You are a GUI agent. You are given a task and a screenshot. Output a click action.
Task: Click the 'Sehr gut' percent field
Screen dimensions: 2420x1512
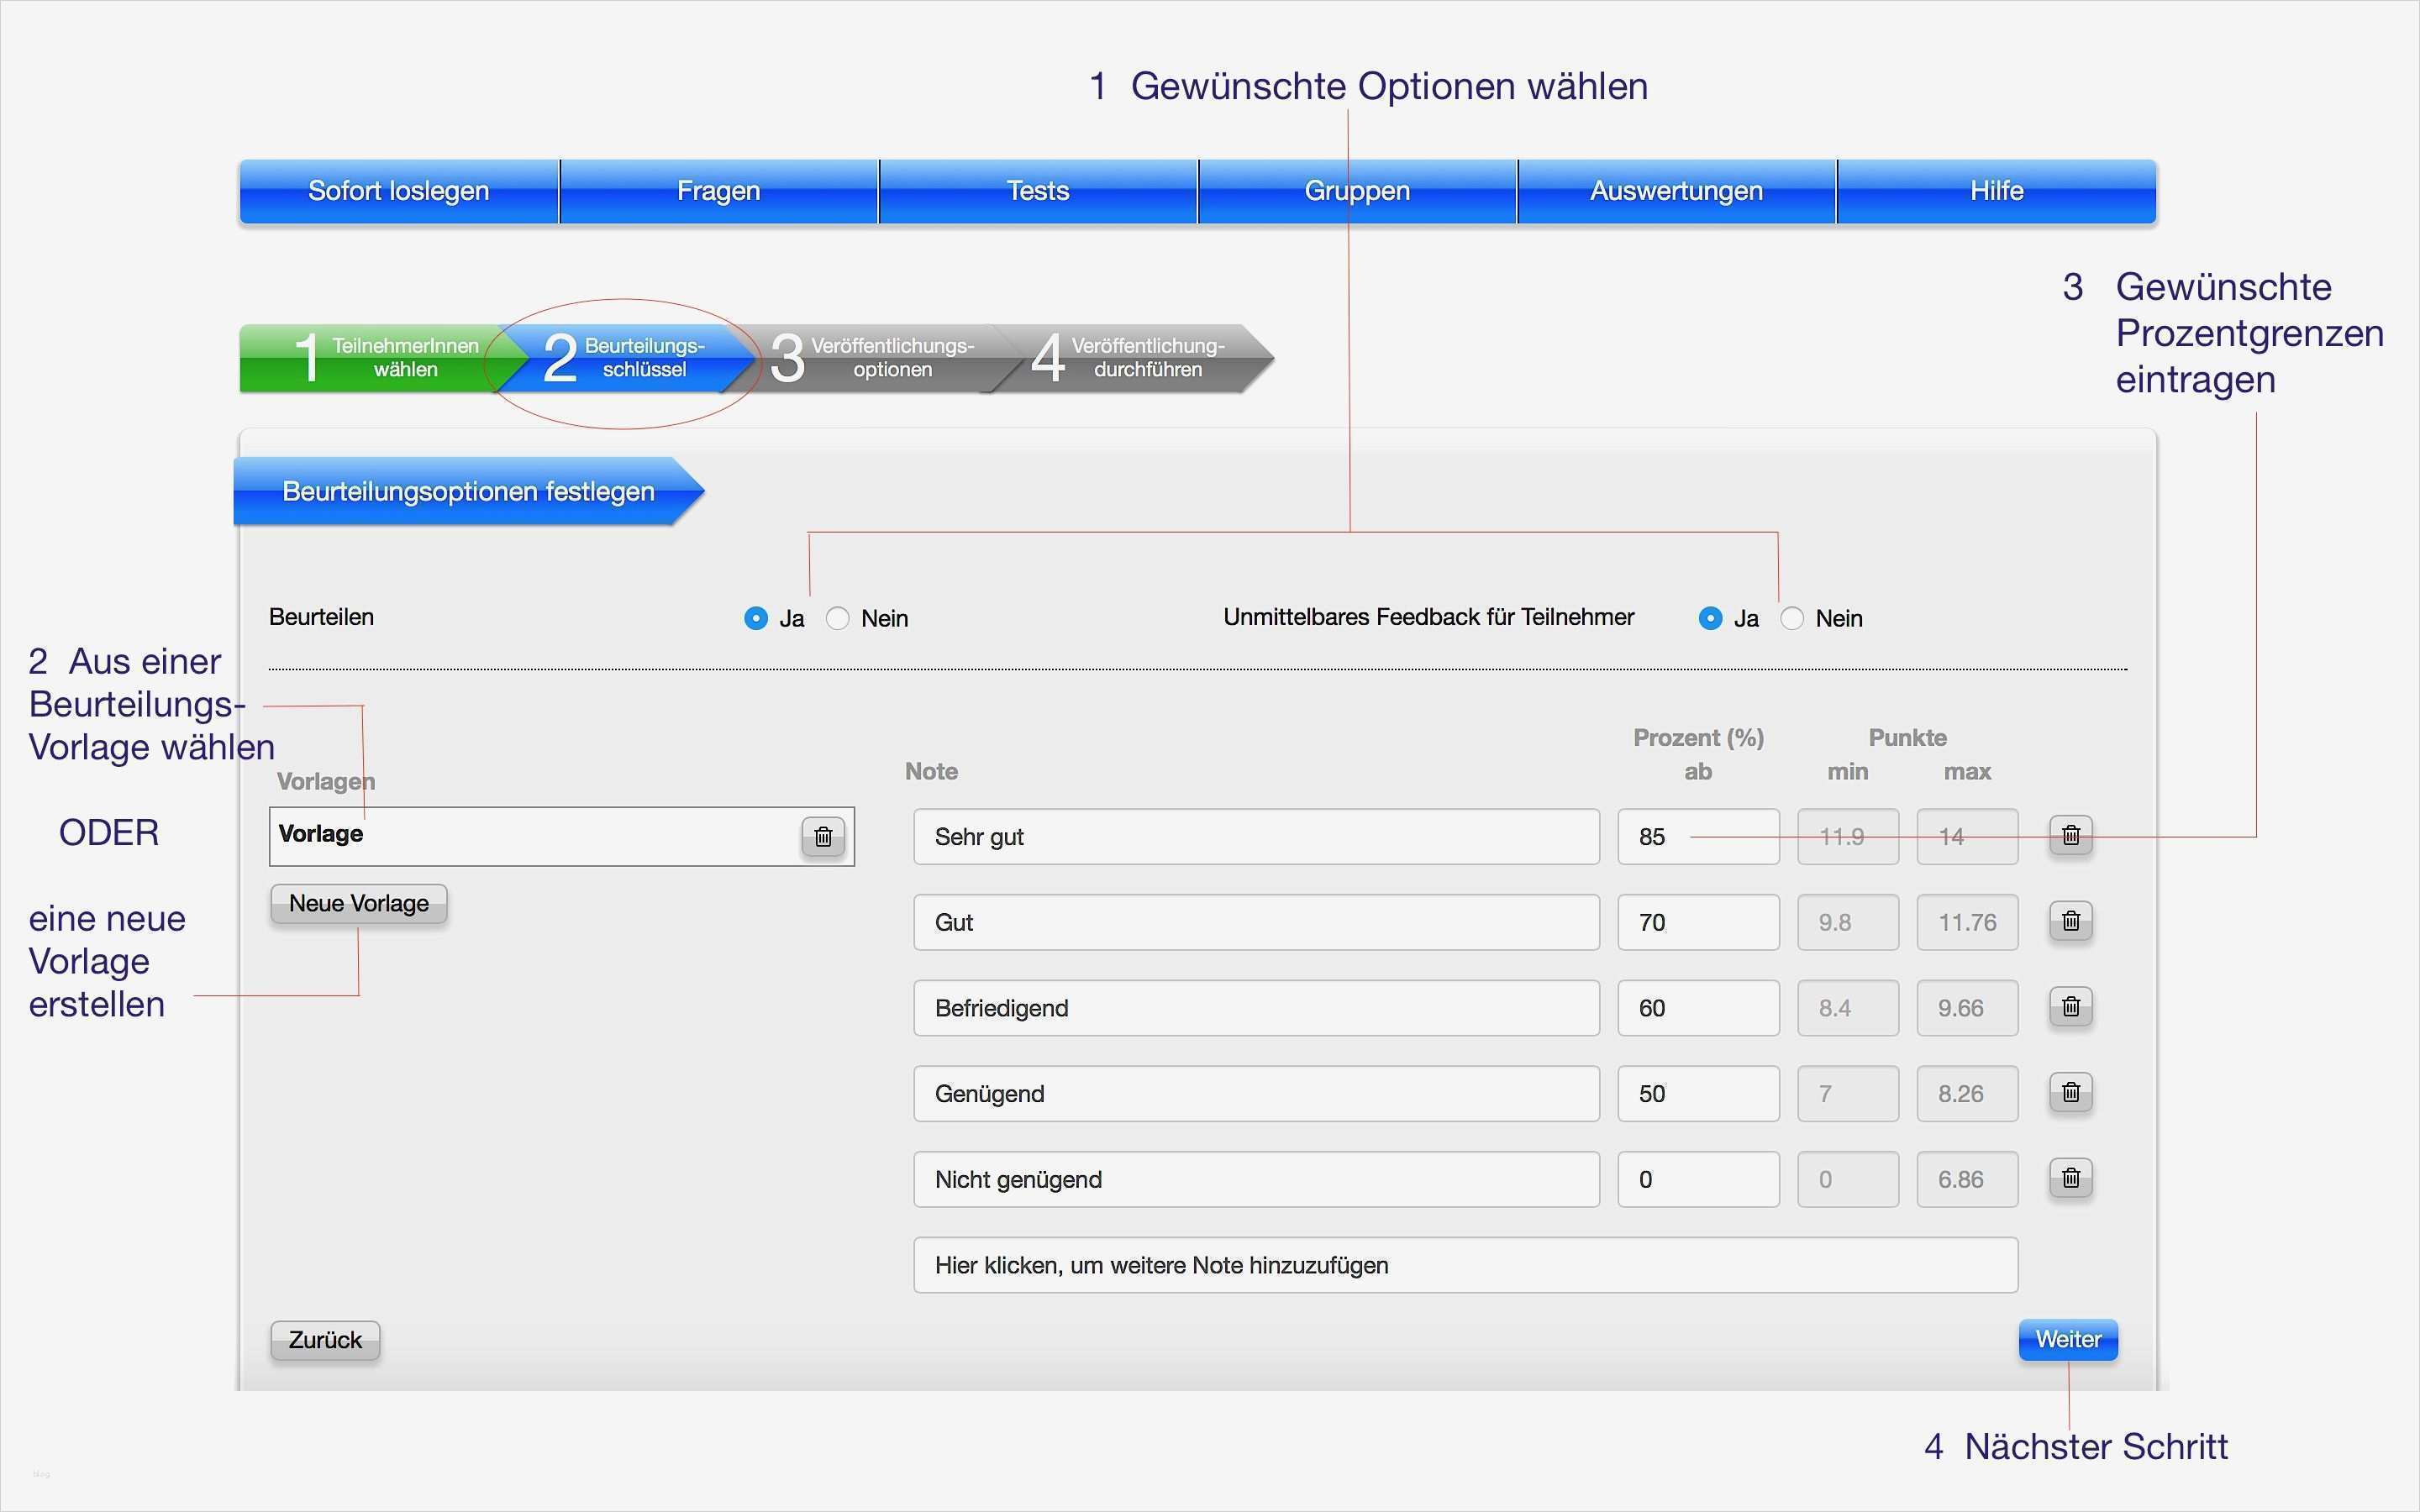pos(1697,837)
